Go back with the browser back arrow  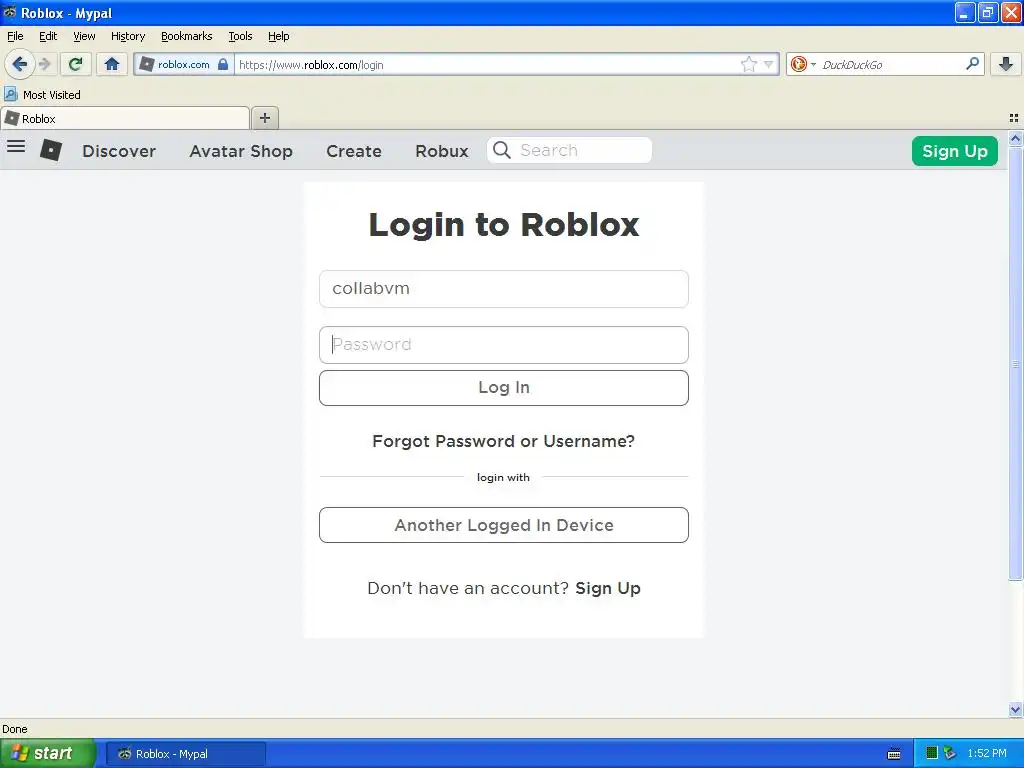coord(19,64)
